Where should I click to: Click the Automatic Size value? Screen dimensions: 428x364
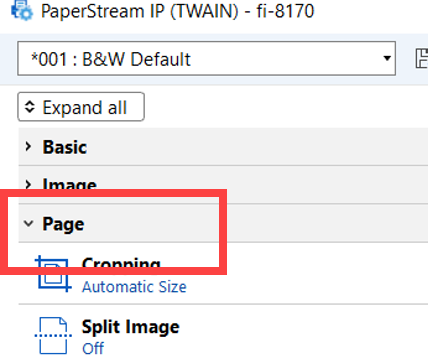pyautogui.click(x=134, y=287)
